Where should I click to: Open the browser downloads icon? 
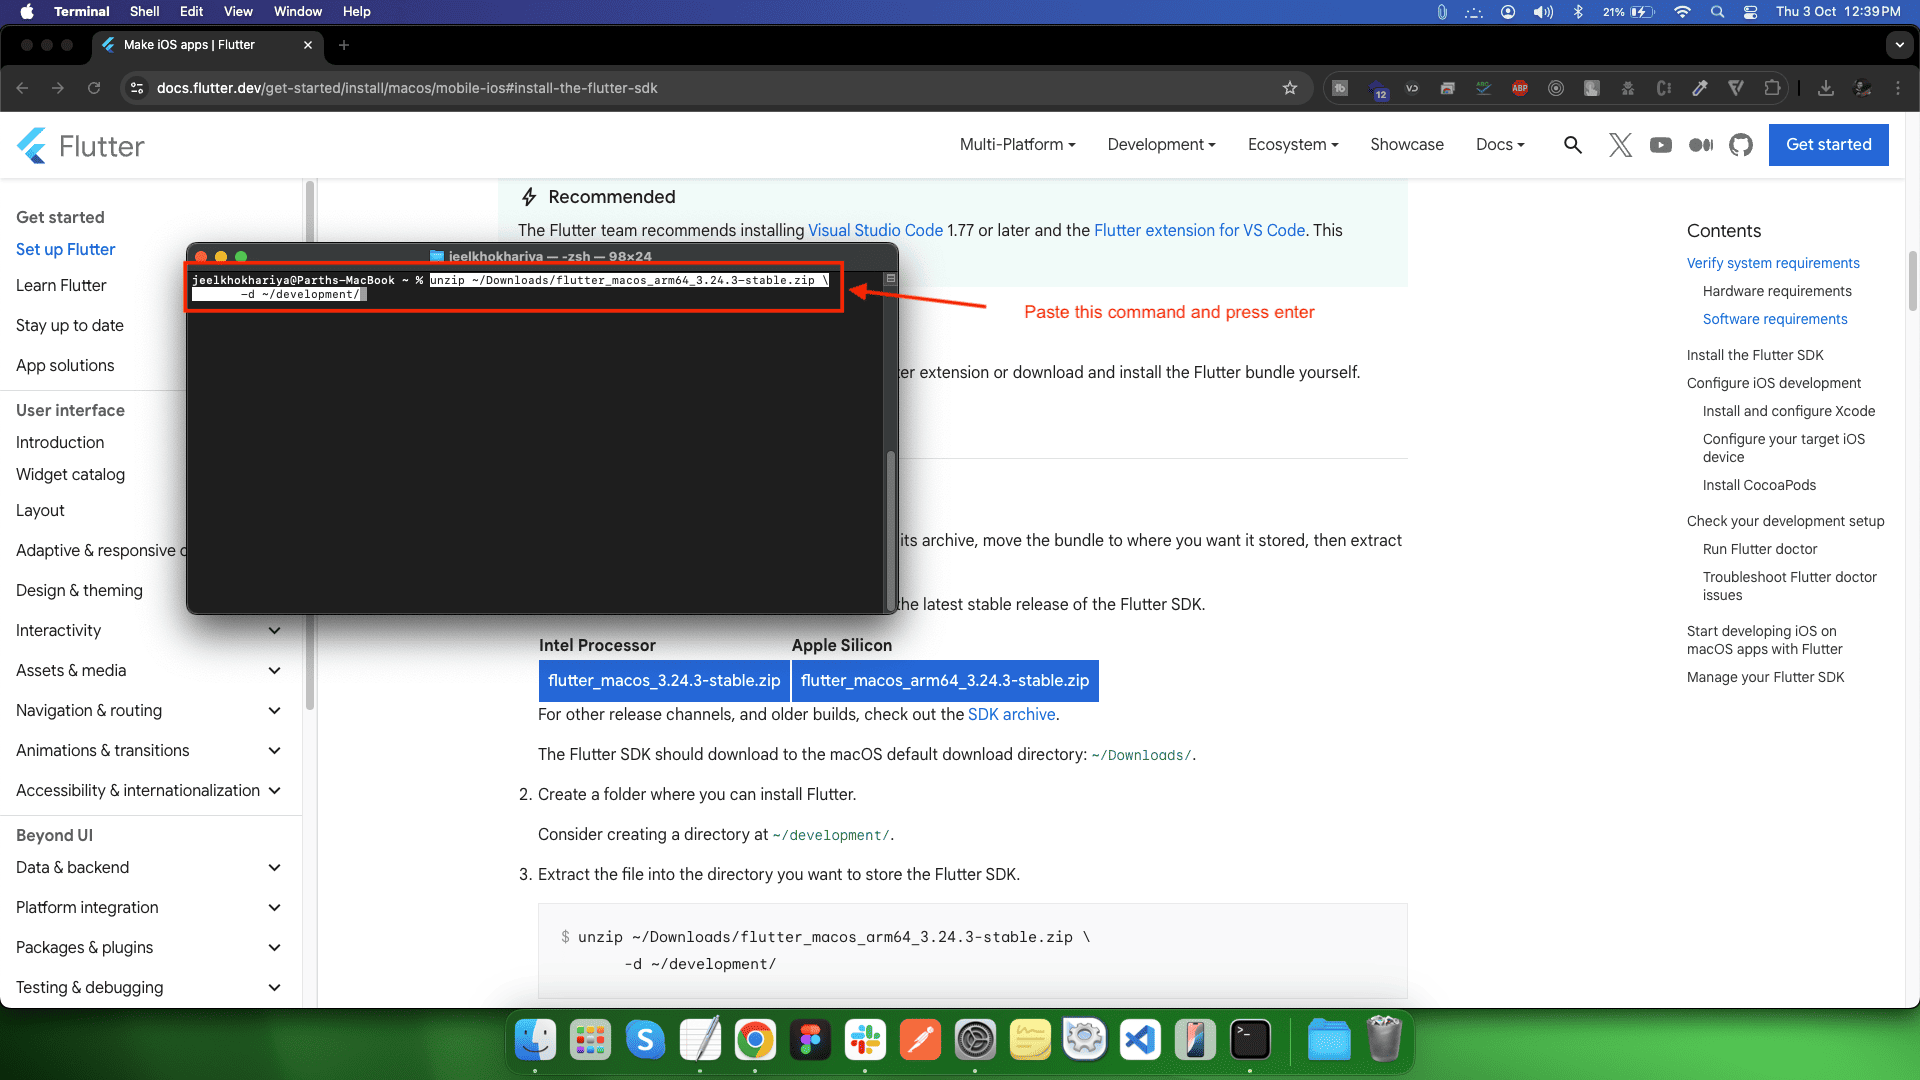(1826, 88)
